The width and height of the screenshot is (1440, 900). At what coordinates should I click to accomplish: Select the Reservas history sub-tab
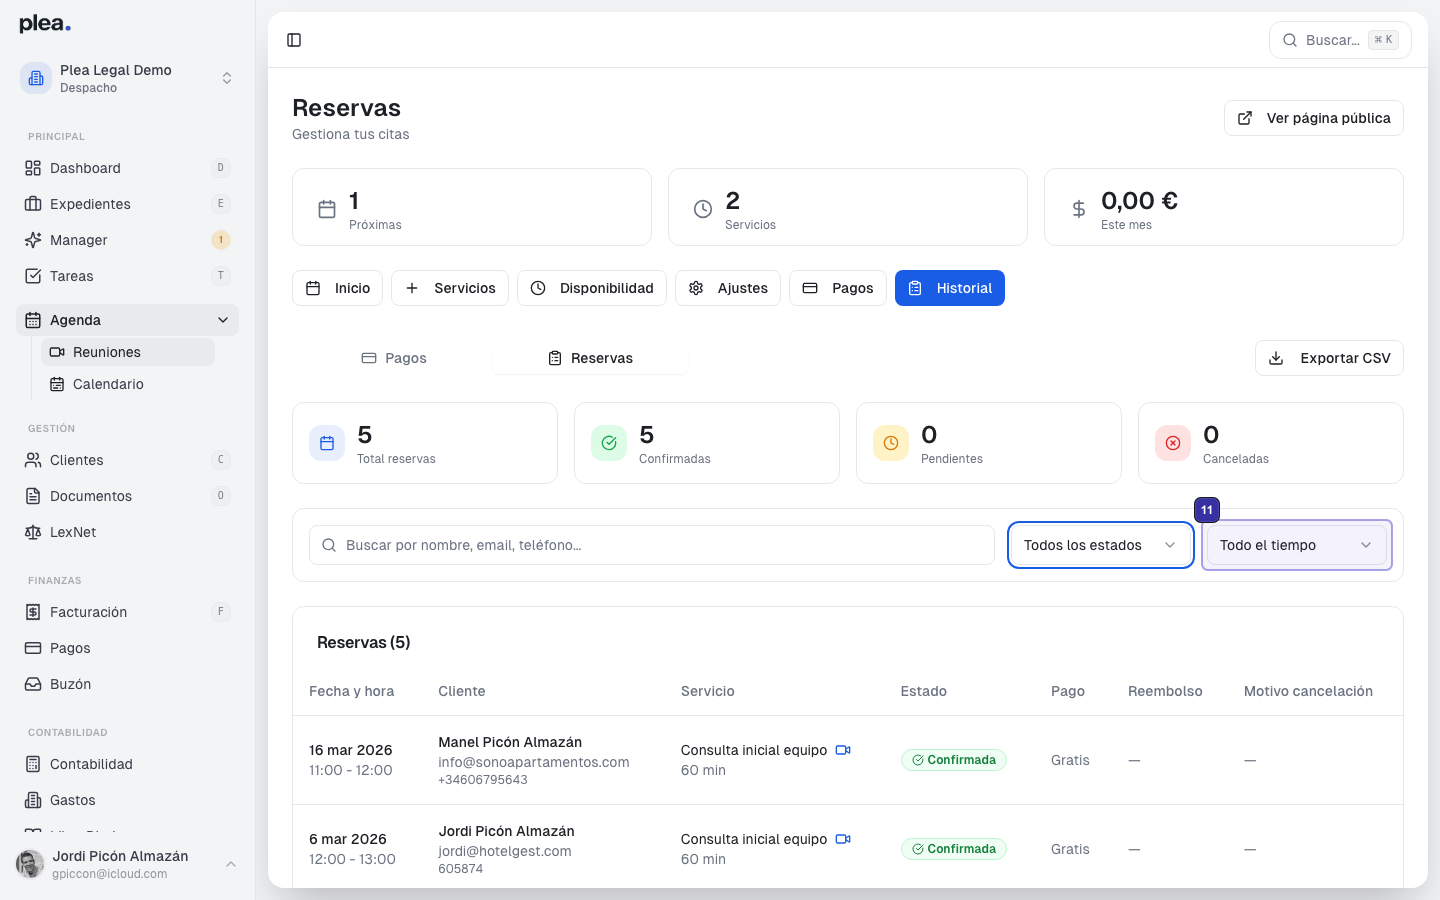(x=590, y=358)
